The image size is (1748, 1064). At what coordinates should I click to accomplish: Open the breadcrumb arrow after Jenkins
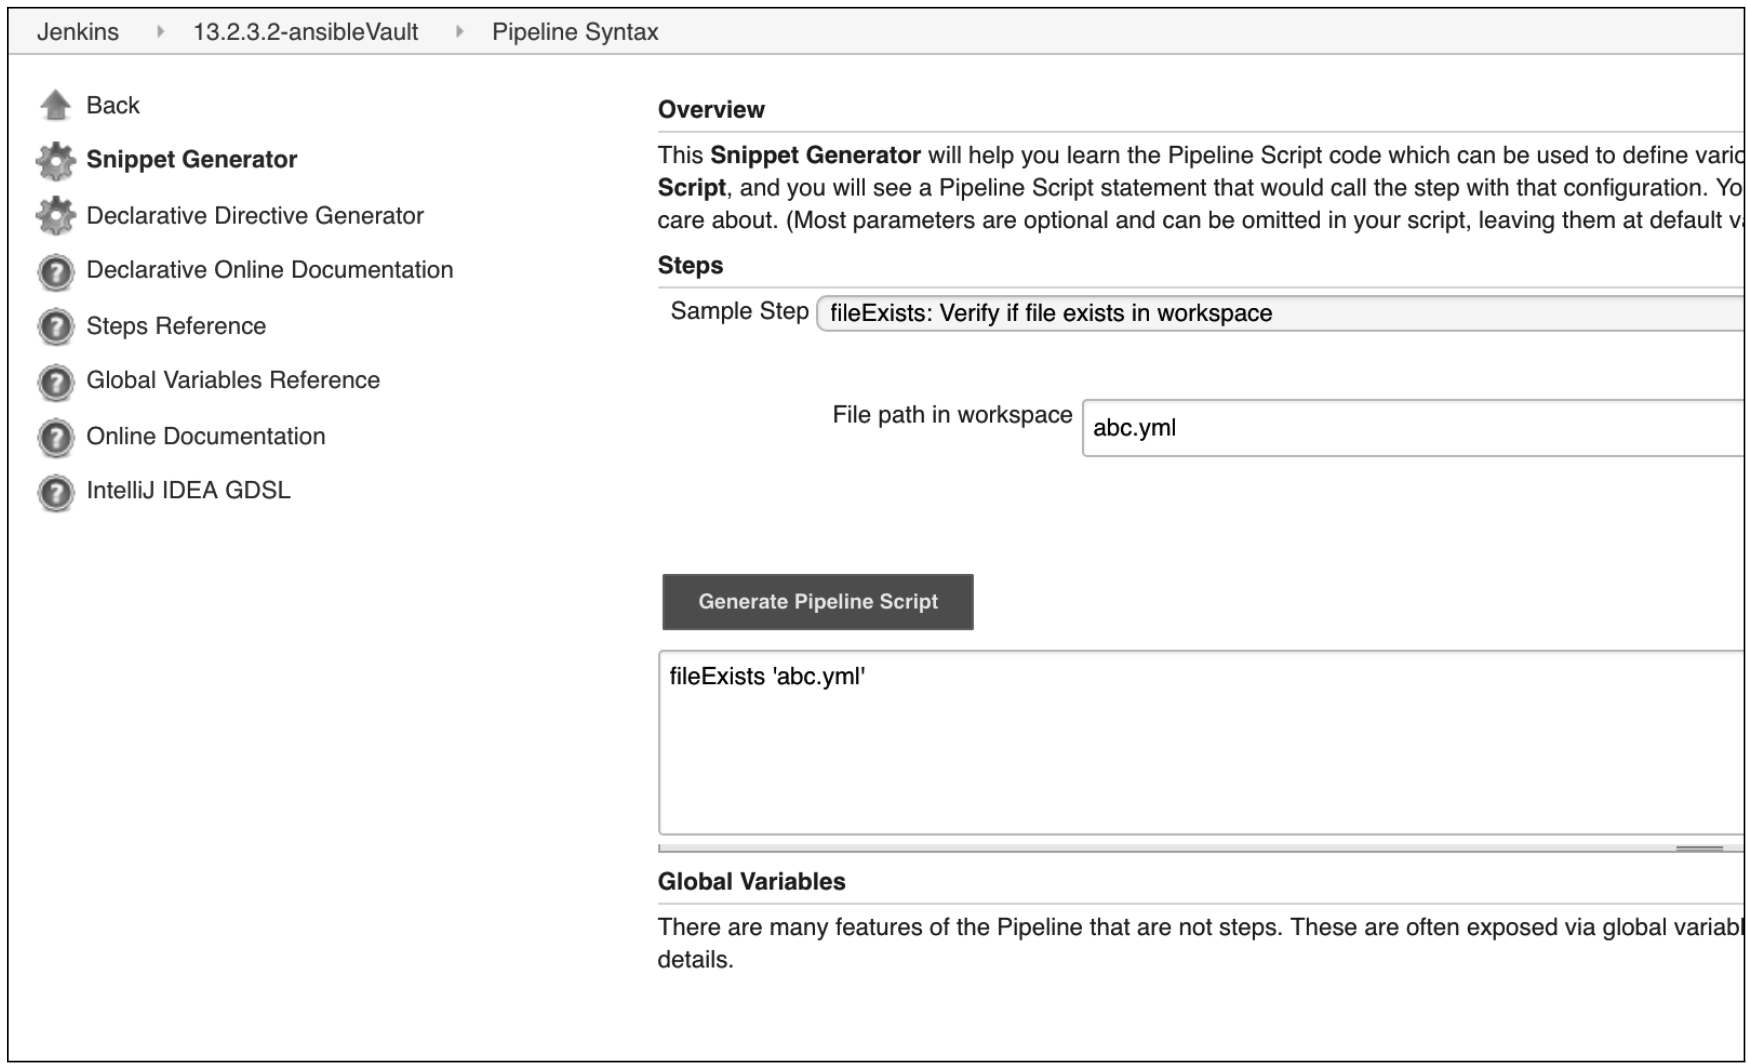point(160,32)
